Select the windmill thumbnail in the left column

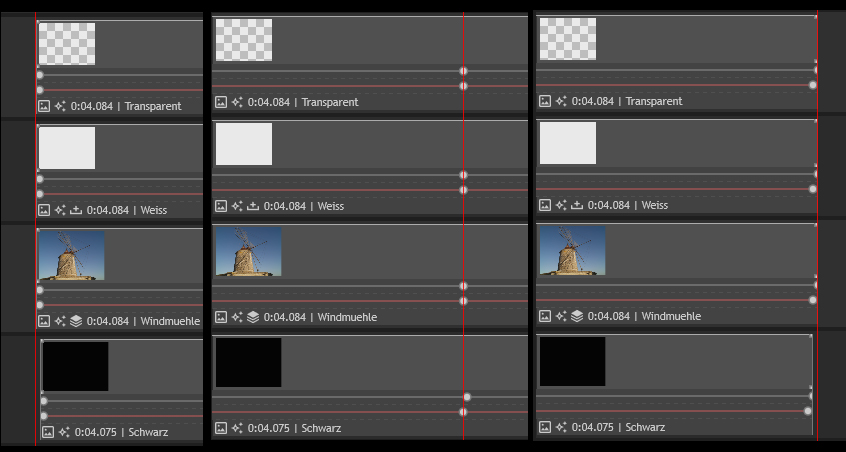[x=71, y=256]
